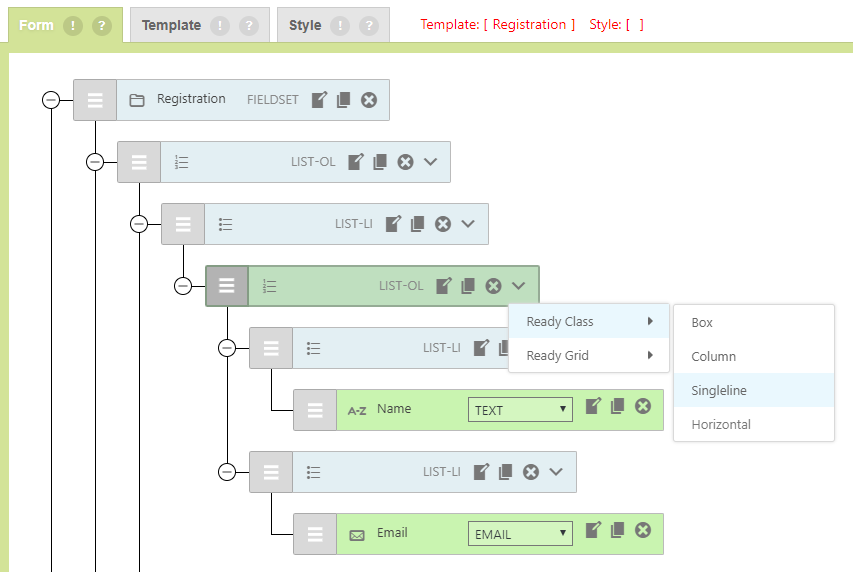Duplicate the Registration fieldset
This screenshot has height=572, width=853.
(x=344, y=99)
